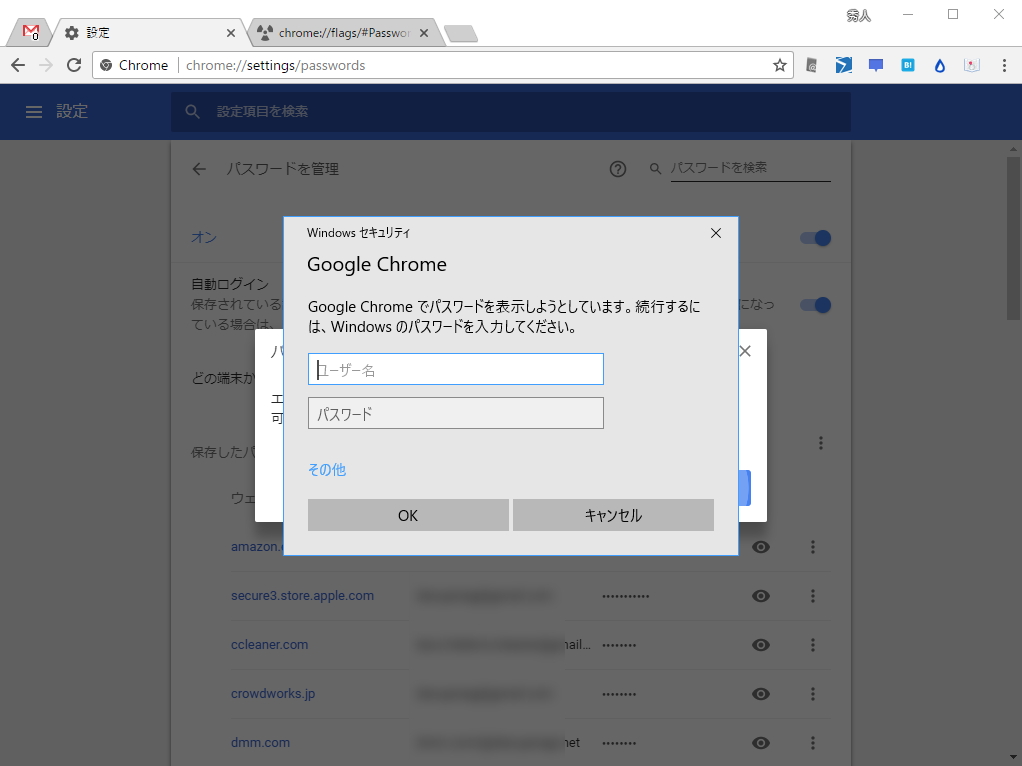The height and width of the screenshot is (766, 1022).
Task: Open more options for ccleaner.com
Action: (813, 645)
